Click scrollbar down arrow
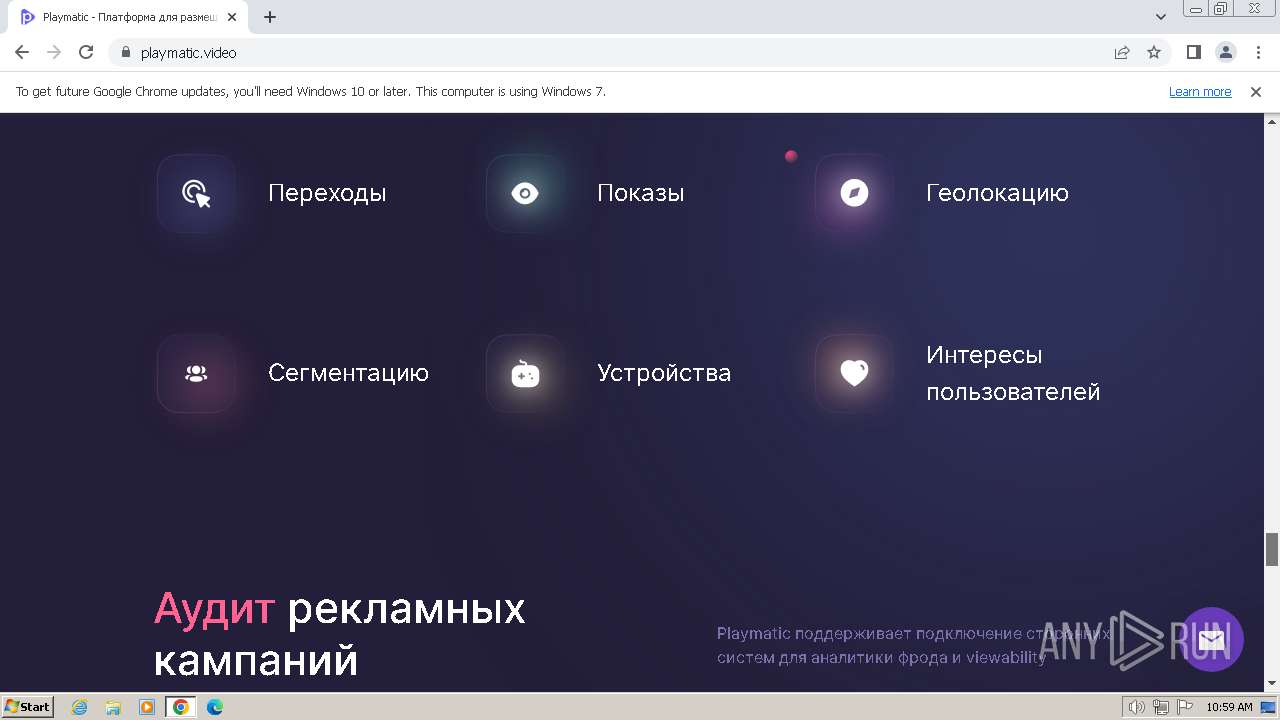 tap(1272, 683)
